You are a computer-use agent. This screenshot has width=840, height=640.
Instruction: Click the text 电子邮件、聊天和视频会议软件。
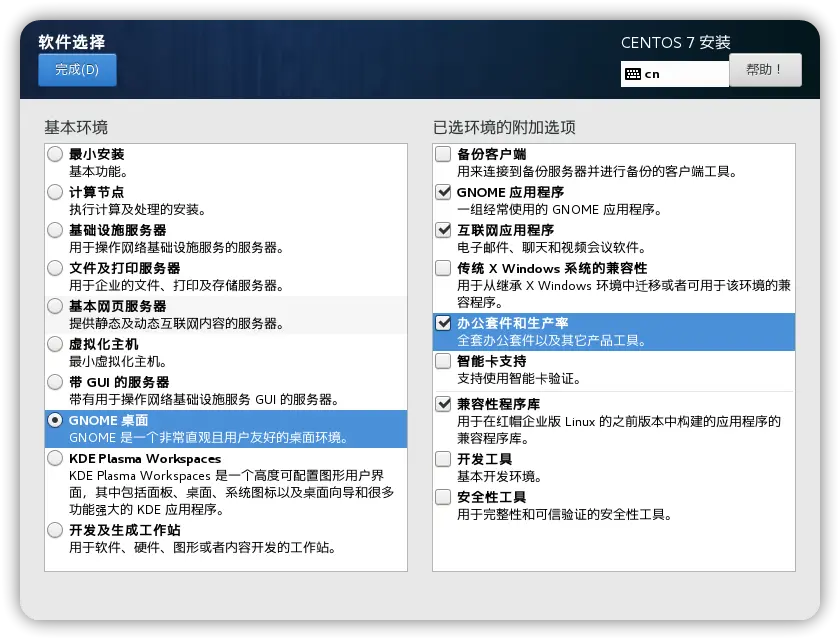(553, 248)
